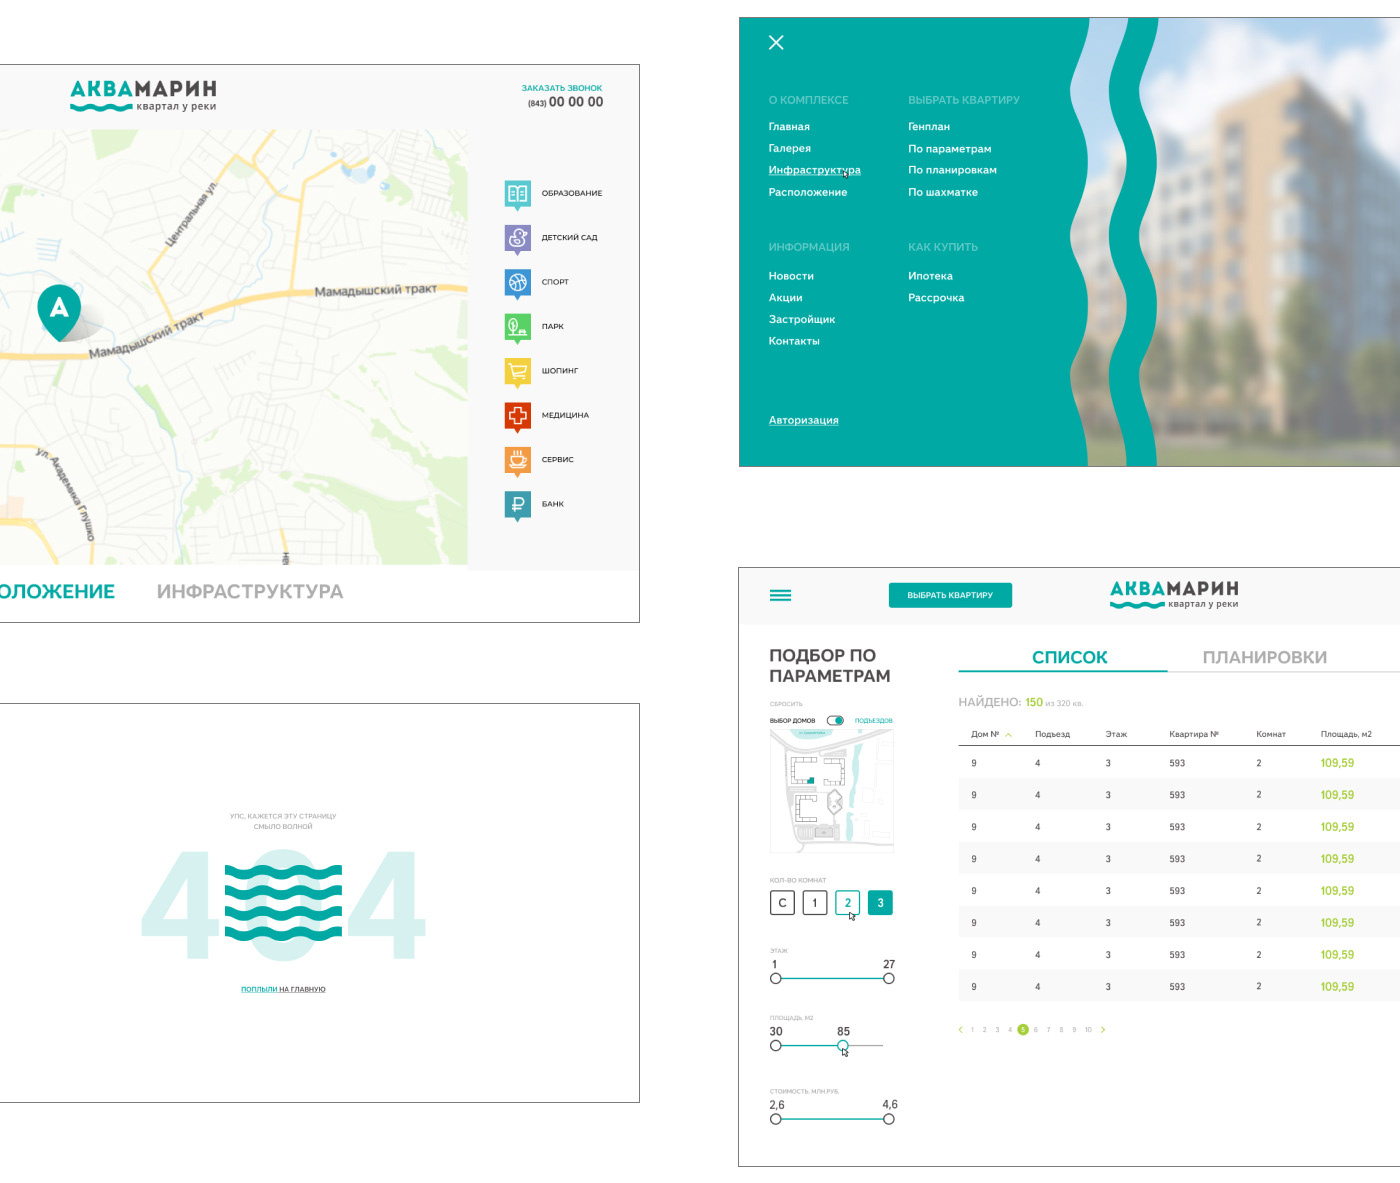Click the Sport (Спорт) basketball icon
The width and height of the screenshot is (1400, 1183).
(517, 283)
